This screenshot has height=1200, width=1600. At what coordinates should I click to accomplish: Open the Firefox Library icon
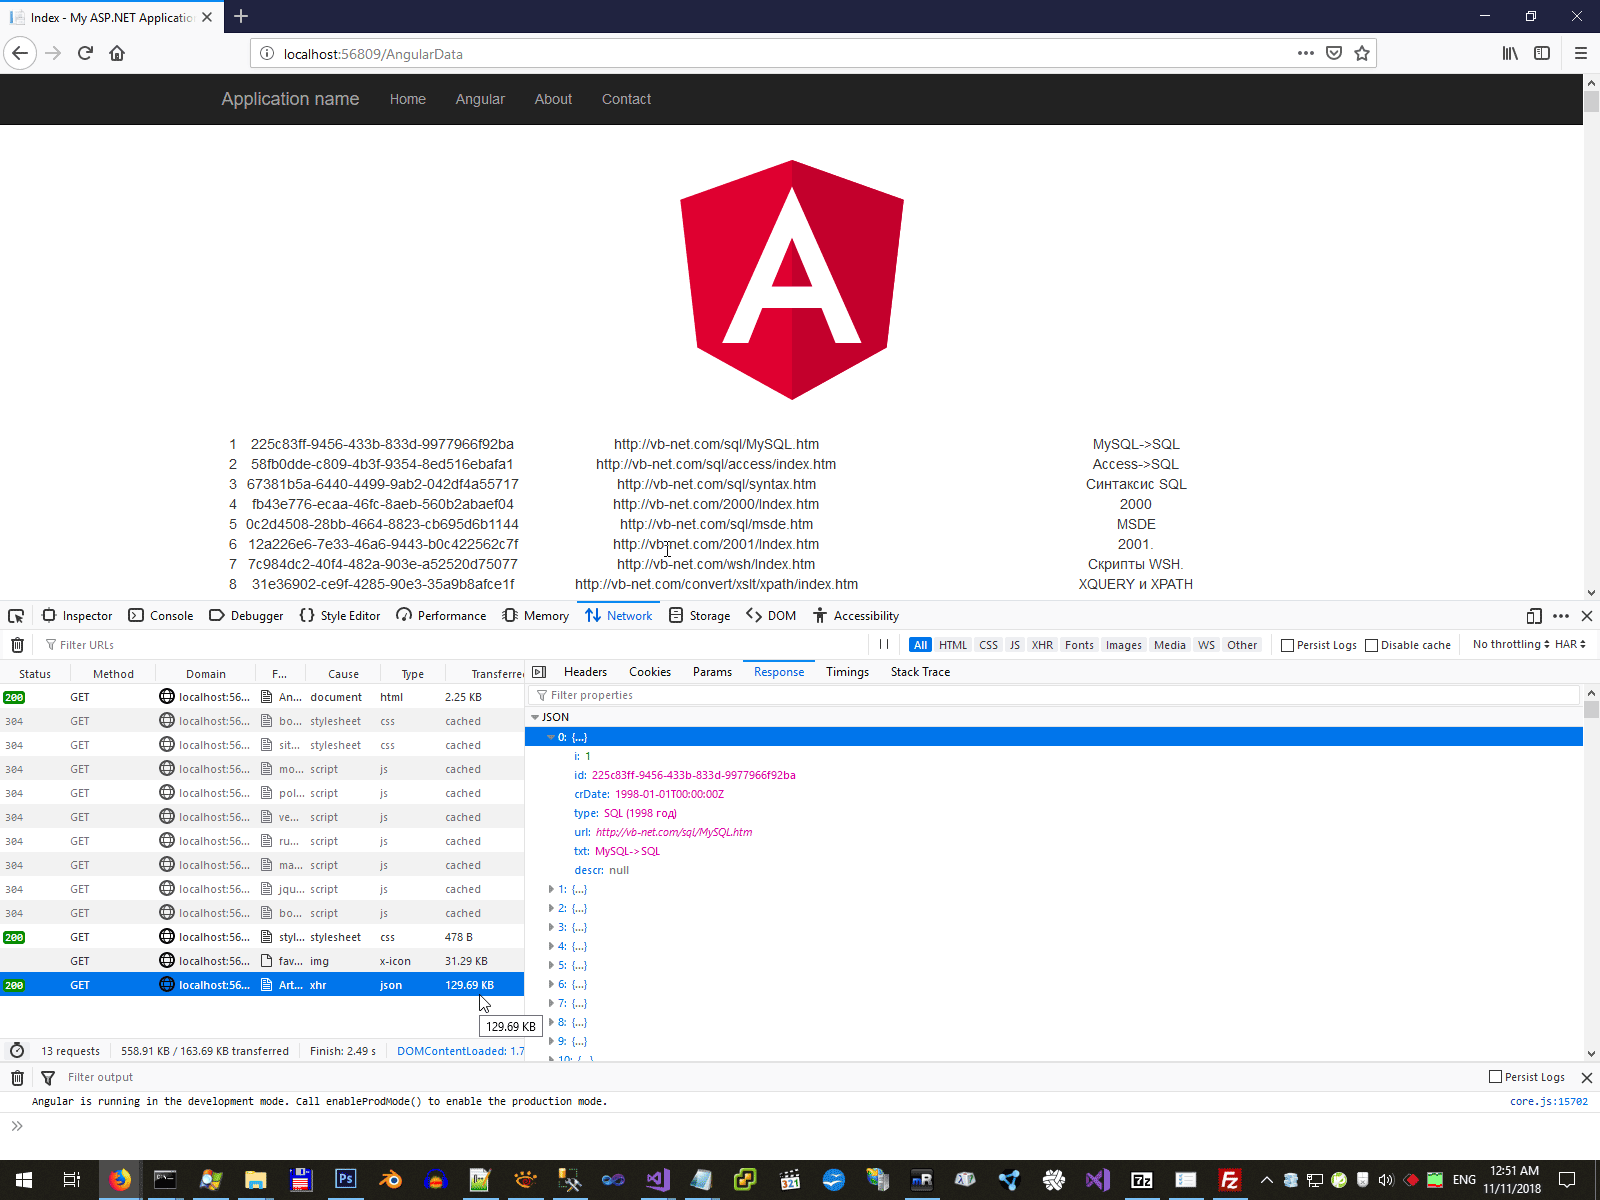pos(1510,53)
